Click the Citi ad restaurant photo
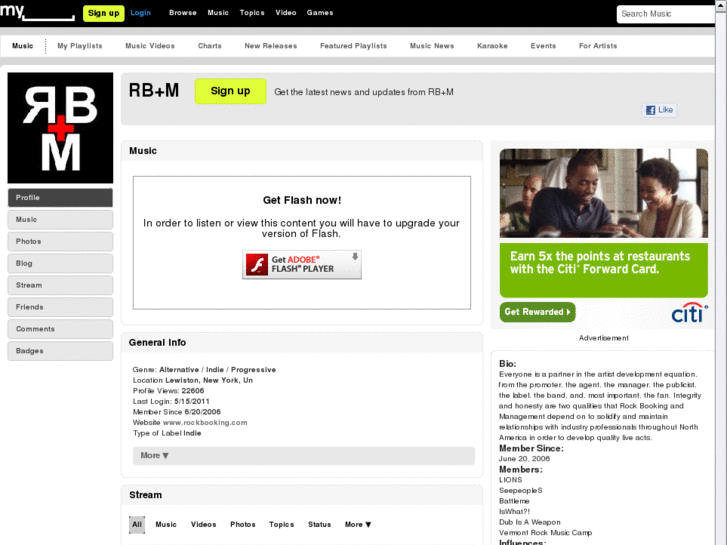The width and height of the screenshot is (727, 545). point(604,193)
